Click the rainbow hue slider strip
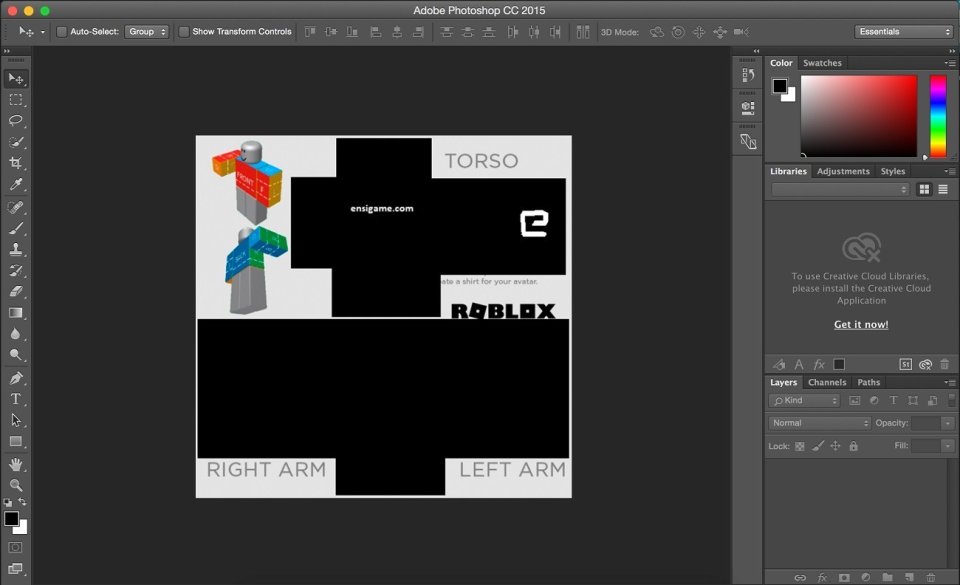Image resolution: width=960 pixels, height=585 pixels. (938, 116)
